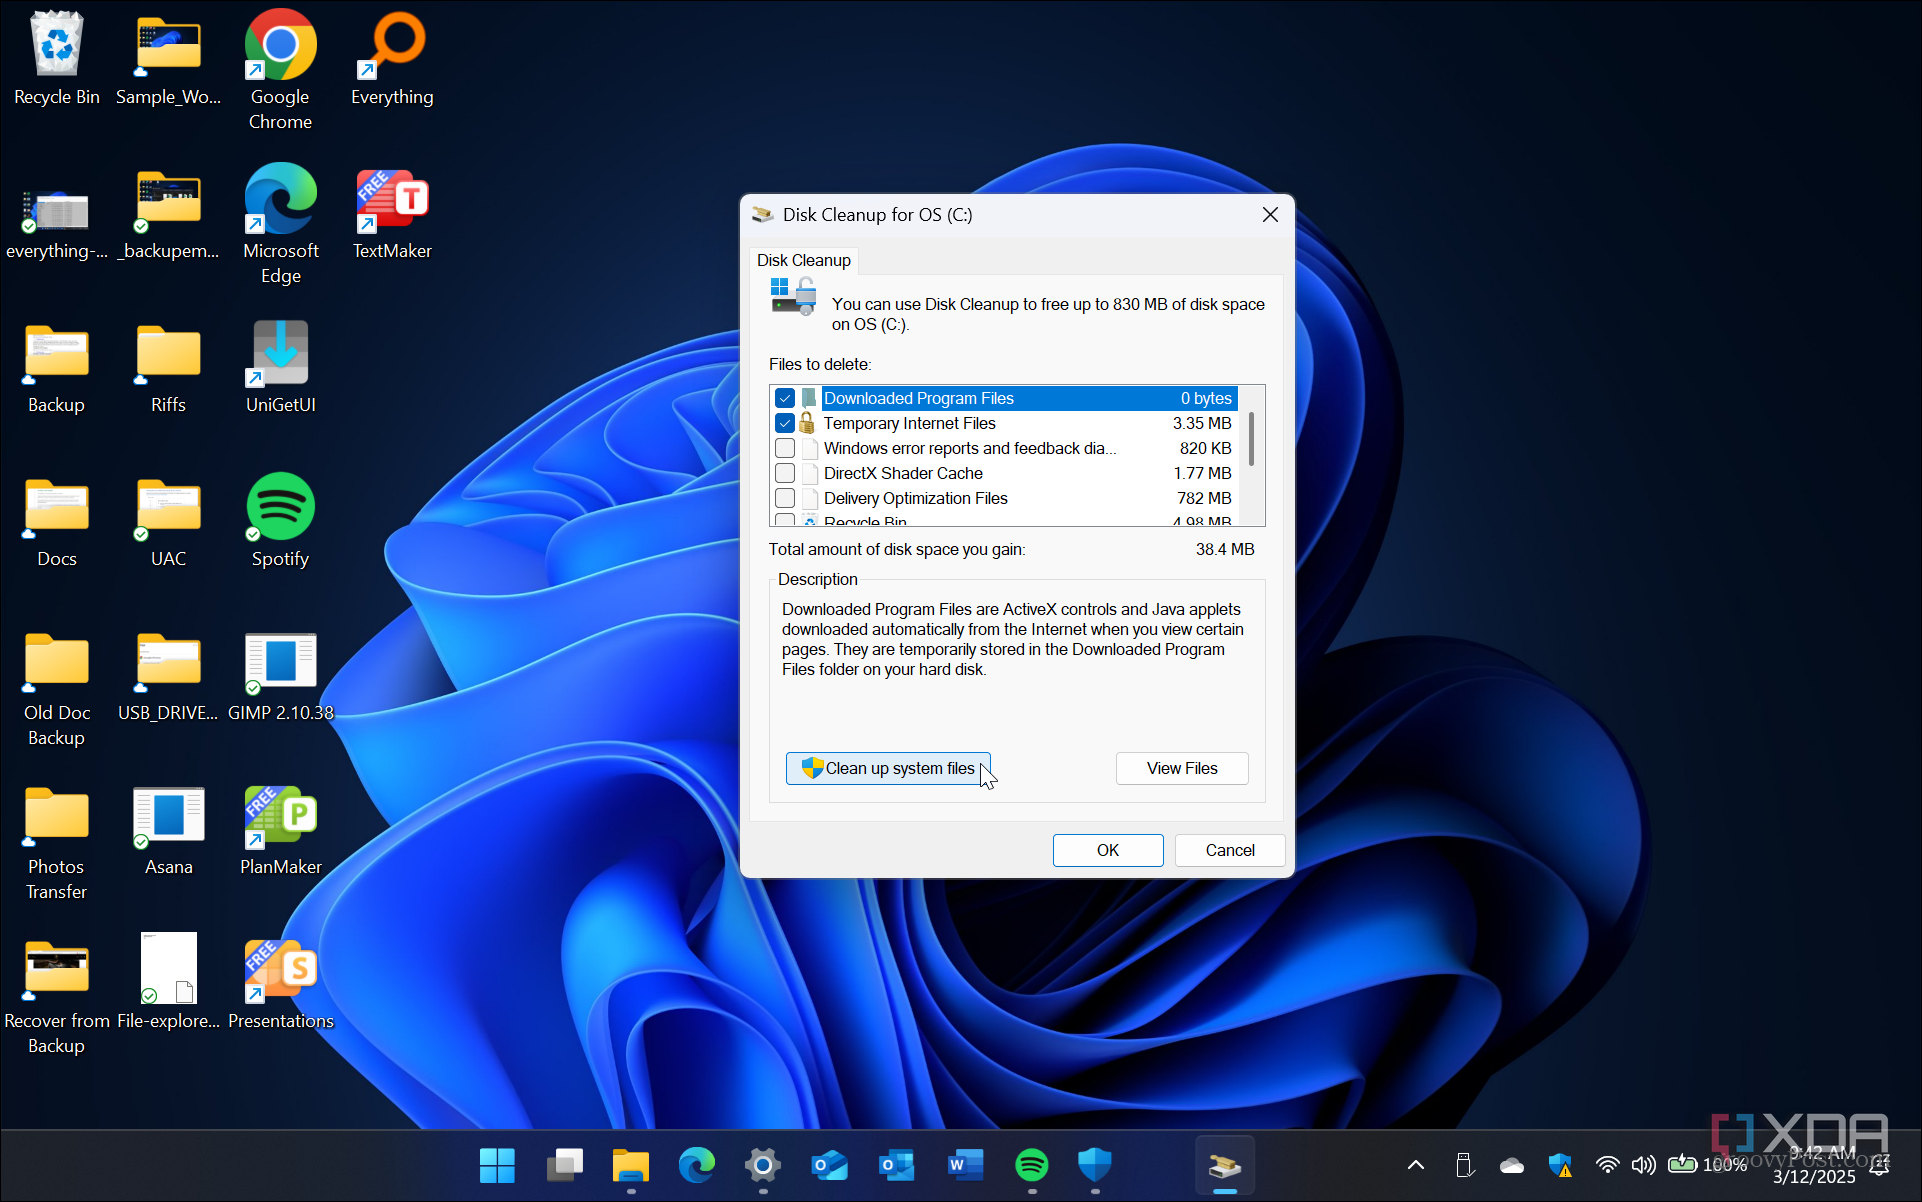Open Wi-Fi network tray icon
This screenshot has width=1922, height=1202.
1607,1165
